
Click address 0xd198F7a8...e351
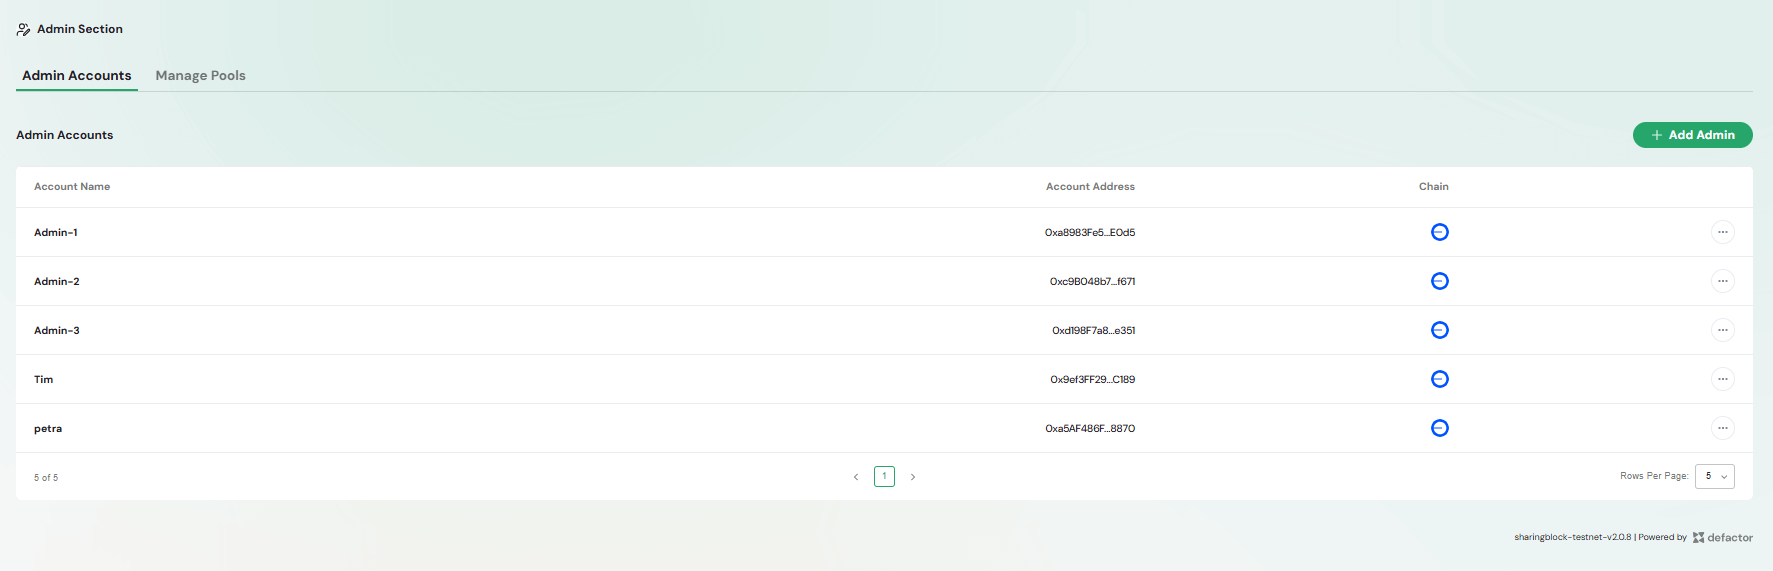[x=1093, y=330]
